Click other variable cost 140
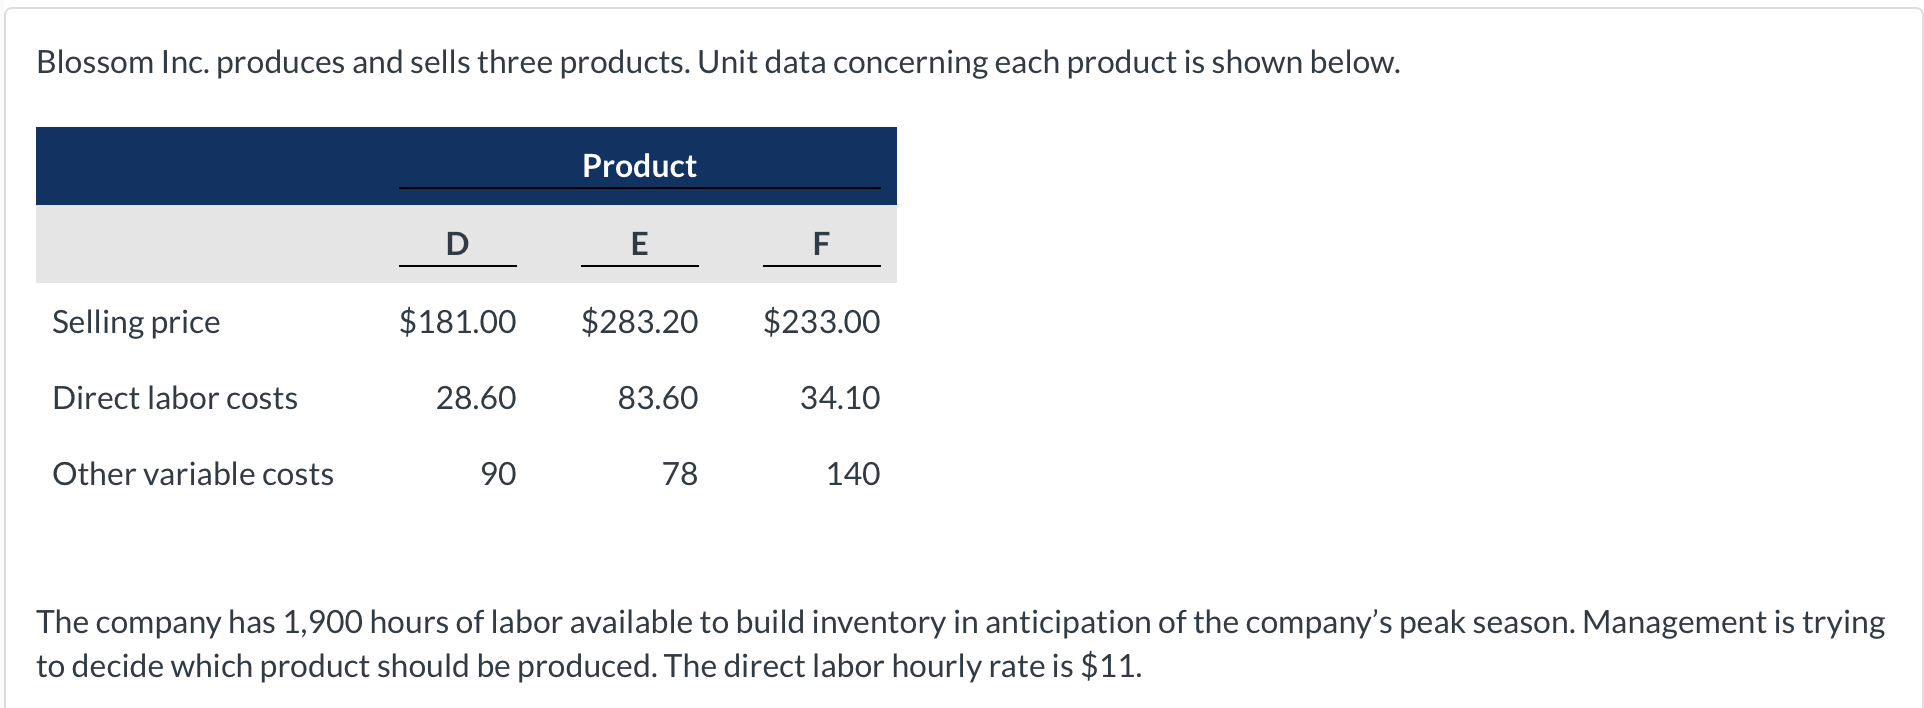The height and width of the screenshot is (708, 1924). [853, 474]
